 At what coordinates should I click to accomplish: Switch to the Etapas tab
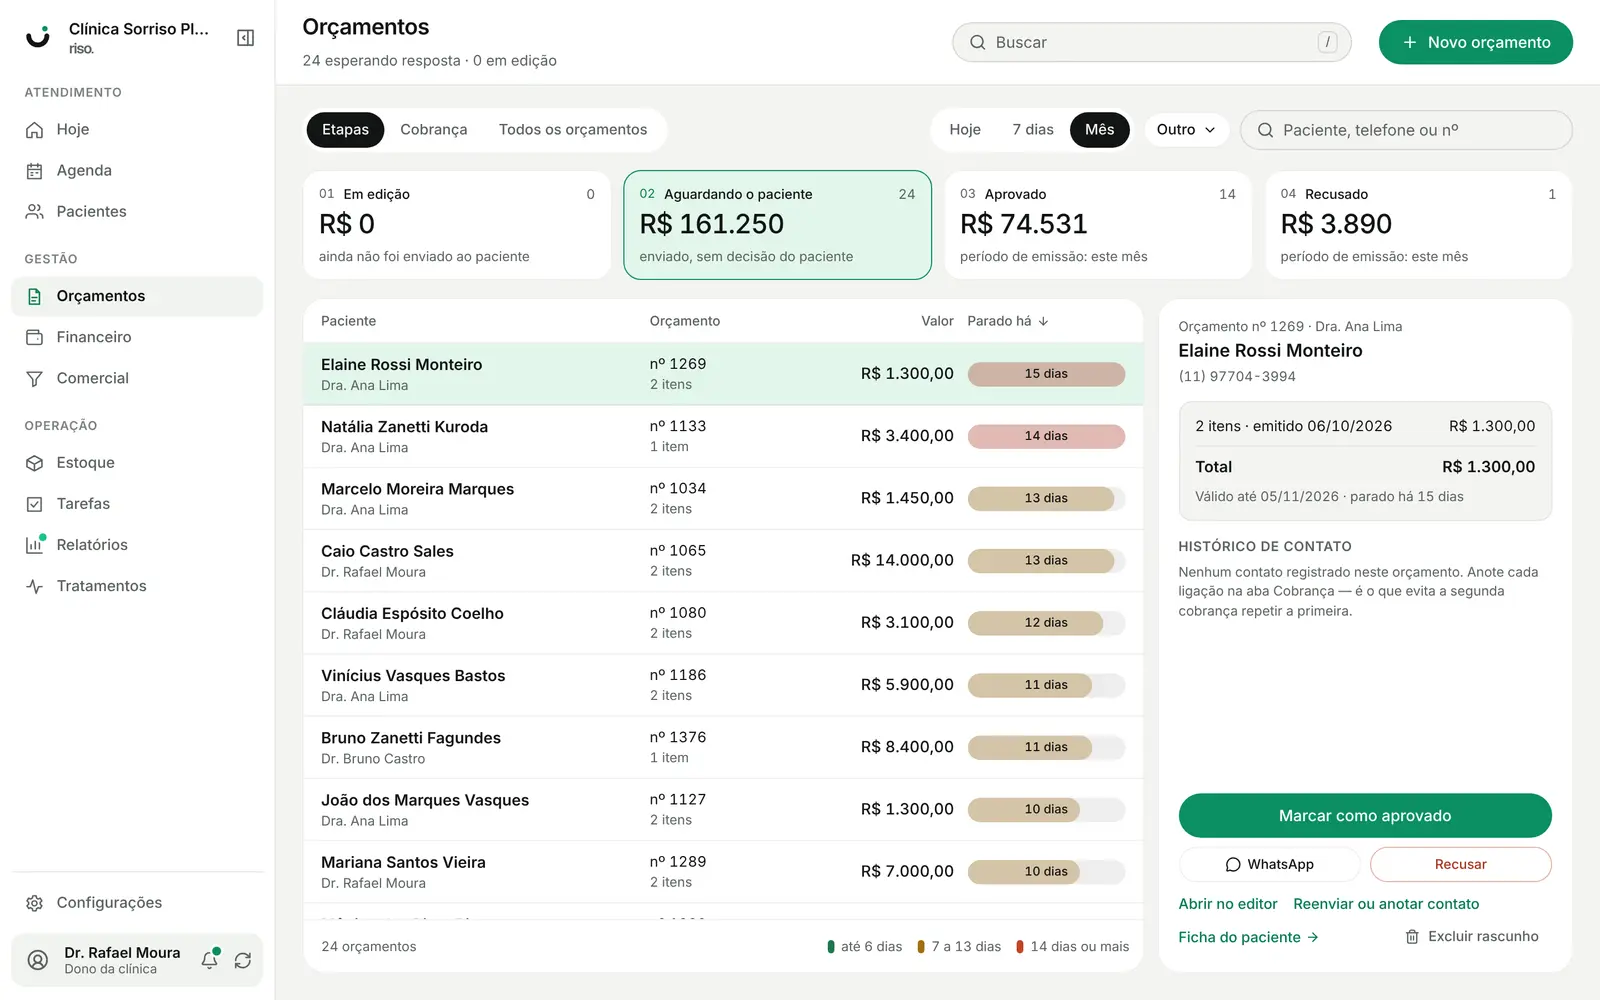point(346,130)
